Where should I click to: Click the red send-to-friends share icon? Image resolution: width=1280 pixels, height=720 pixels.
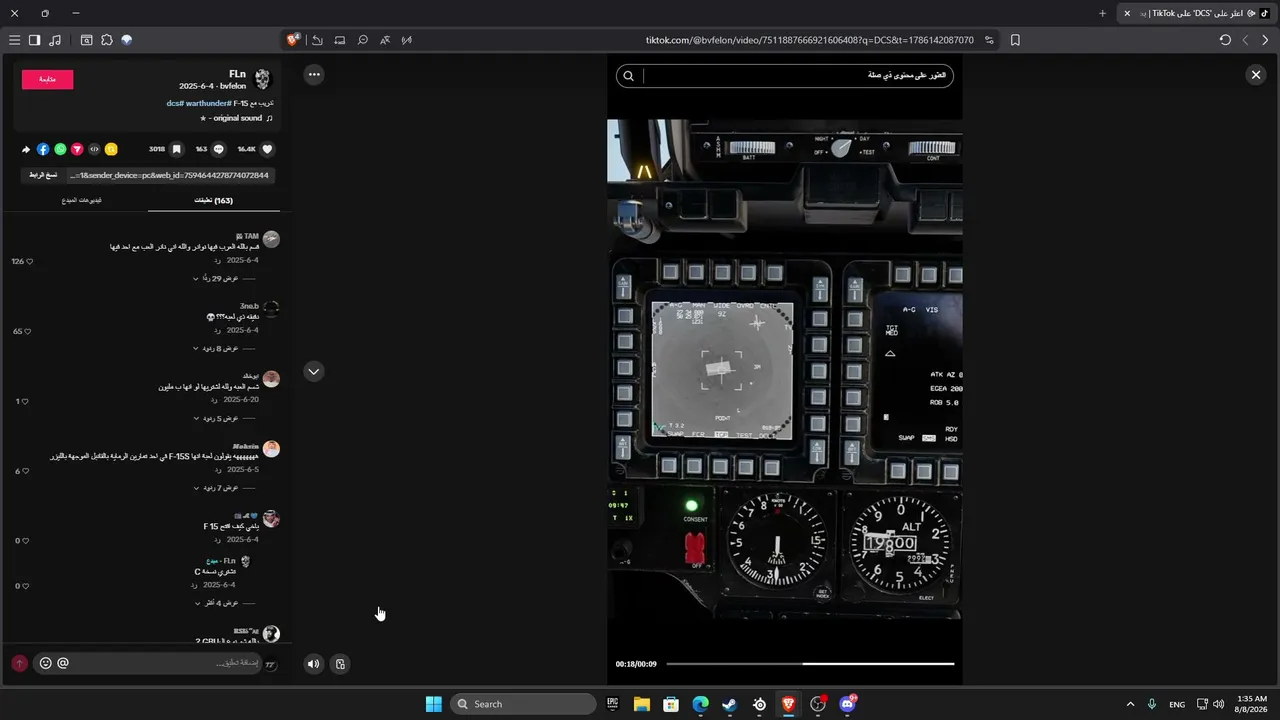pos(77,149)
